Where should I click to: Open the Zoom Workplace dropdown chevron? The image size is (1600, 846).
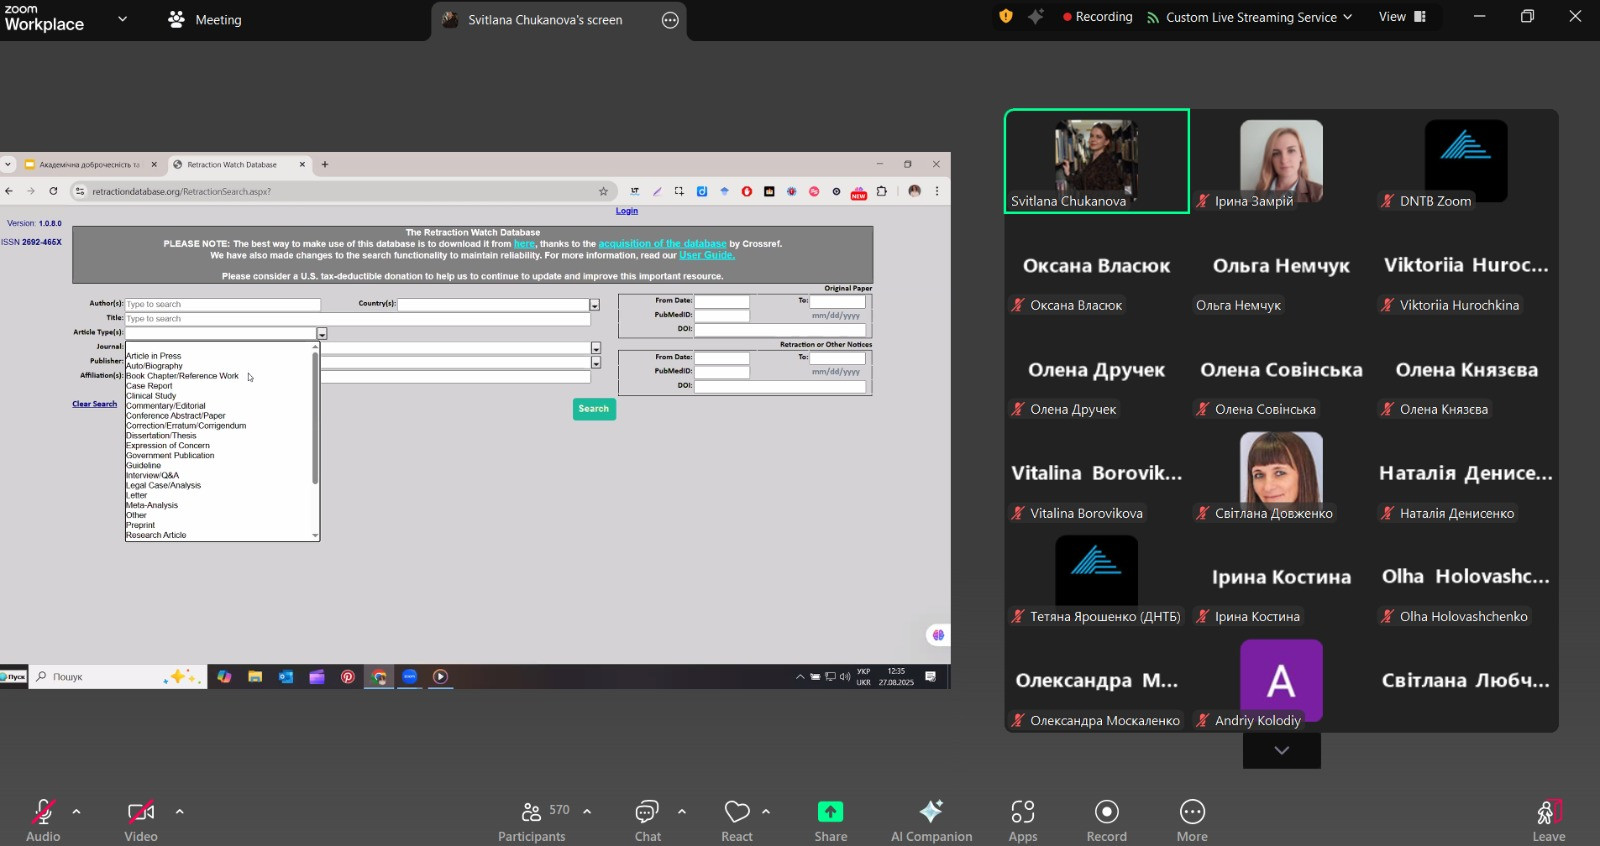pyautogui.click(x=123, y=18)
